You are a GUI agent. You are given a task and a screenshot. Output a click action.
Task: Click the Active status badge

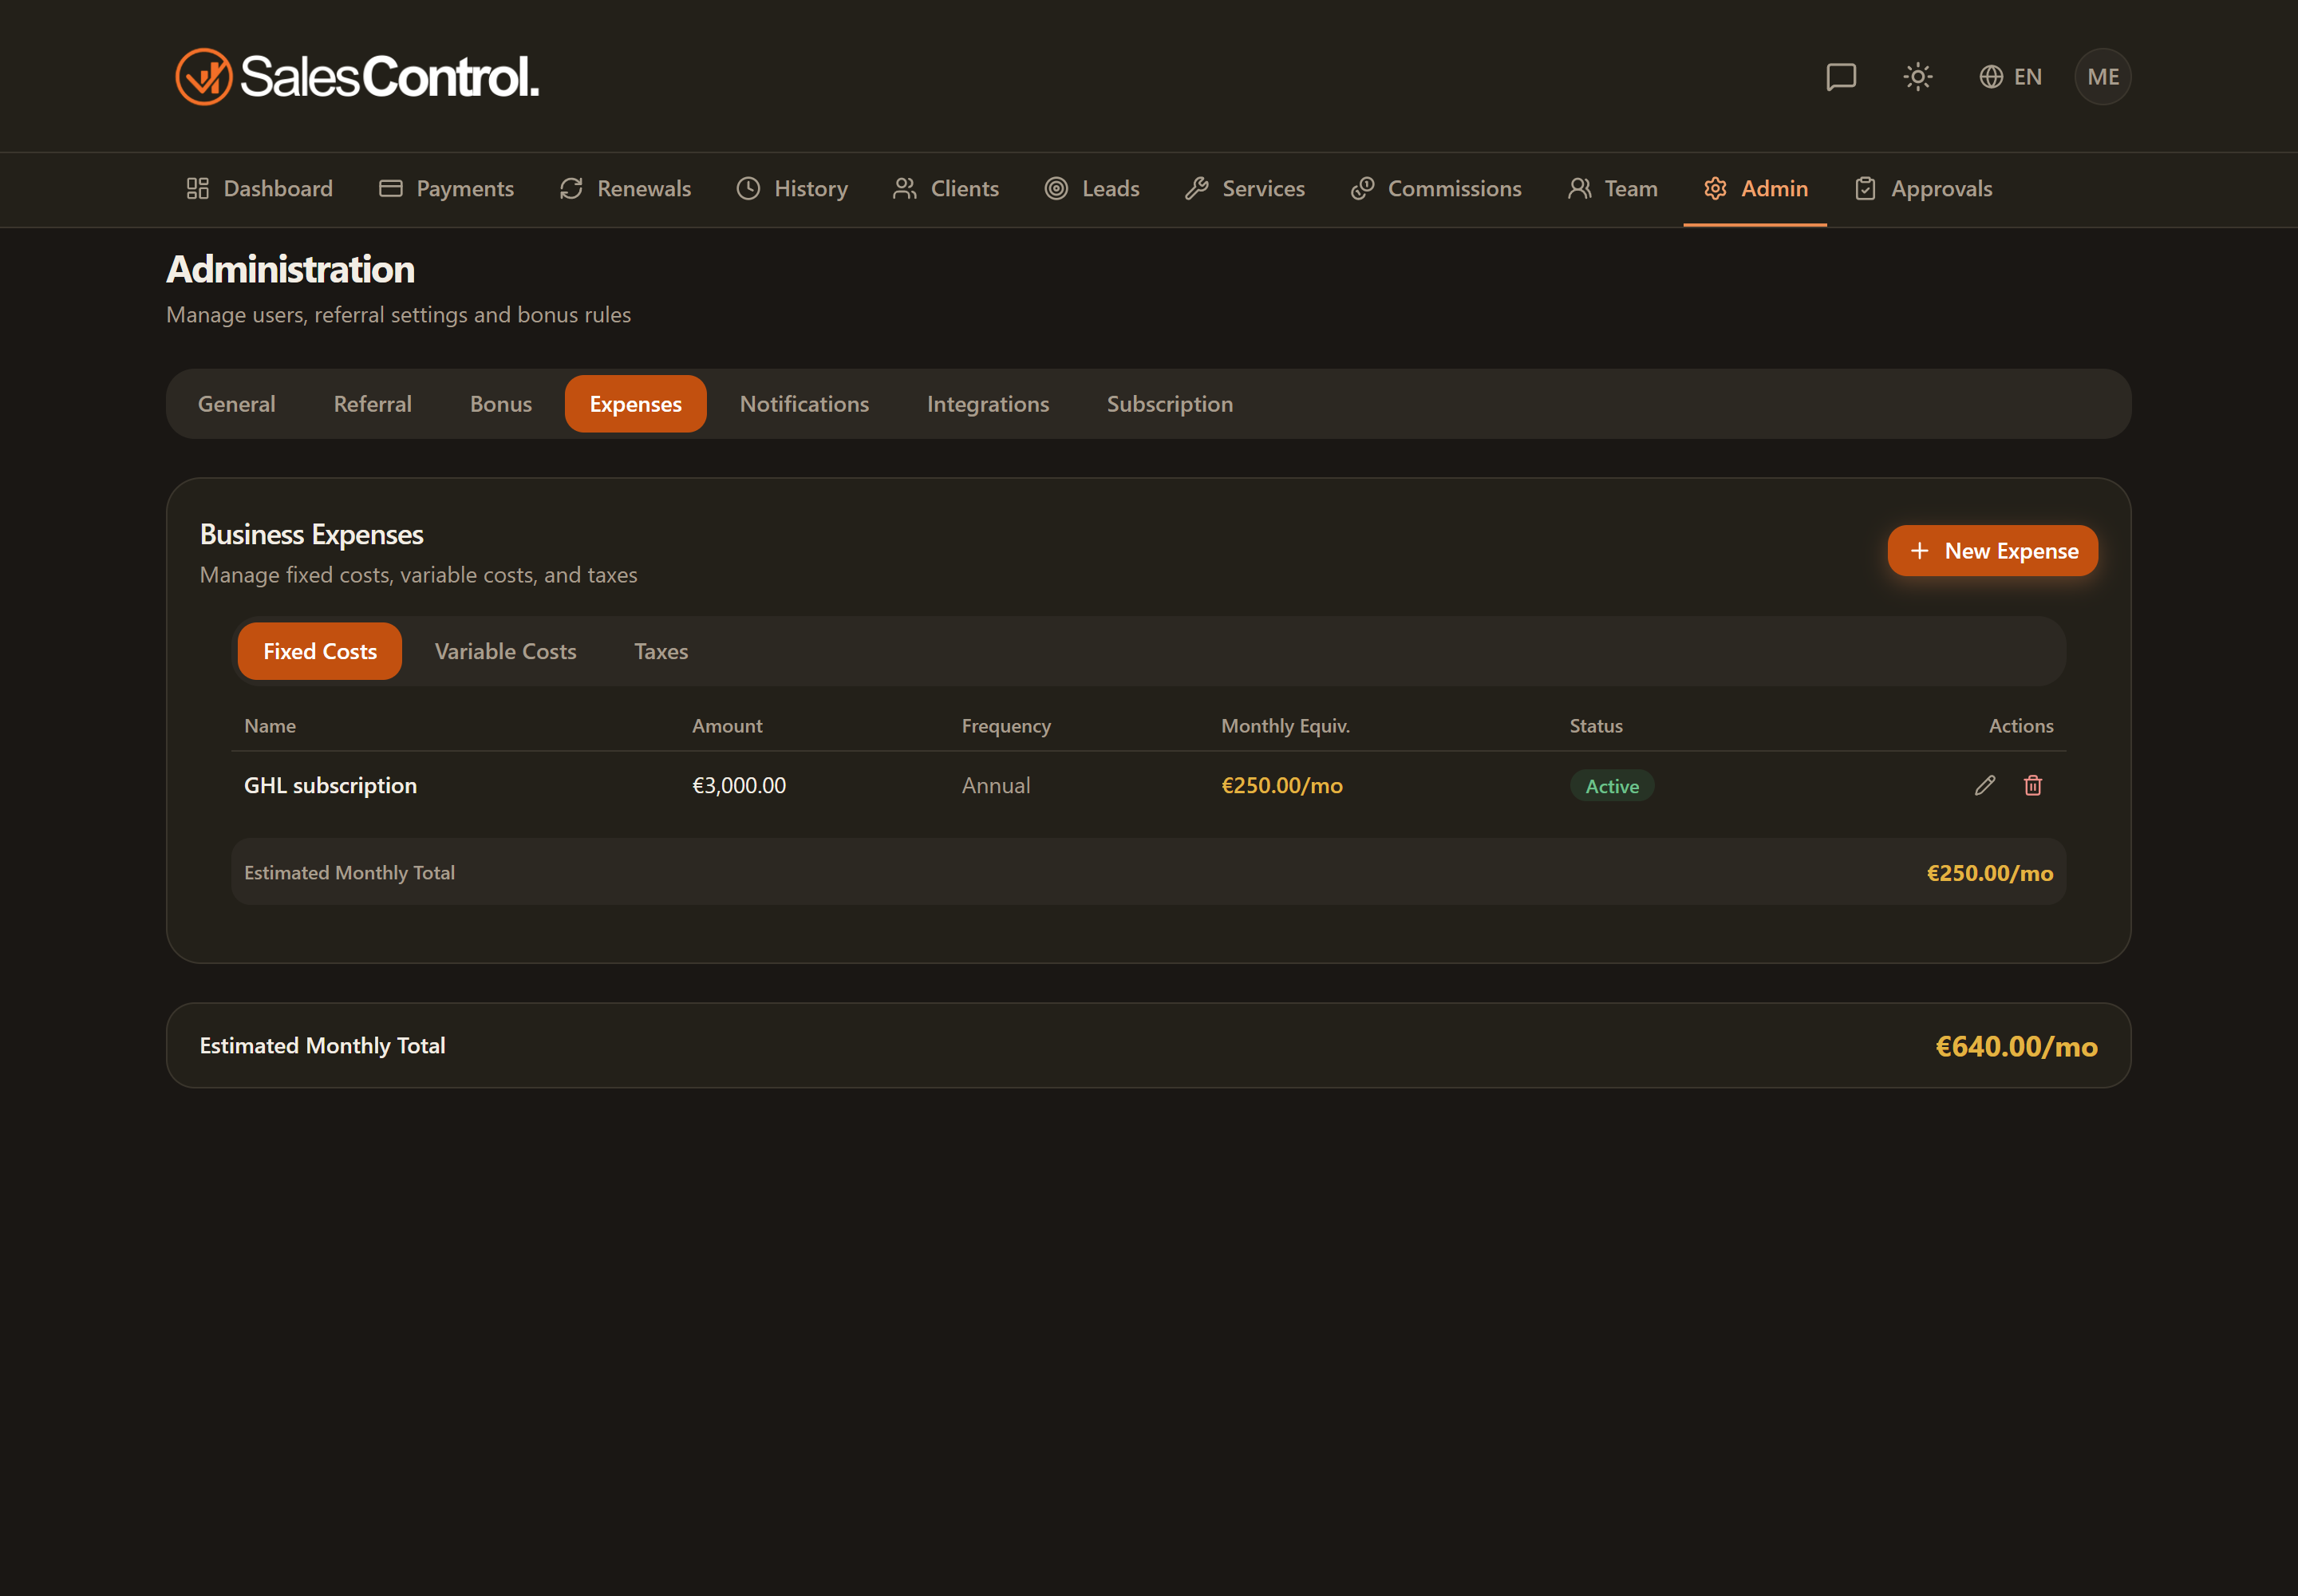point(1611,786)
